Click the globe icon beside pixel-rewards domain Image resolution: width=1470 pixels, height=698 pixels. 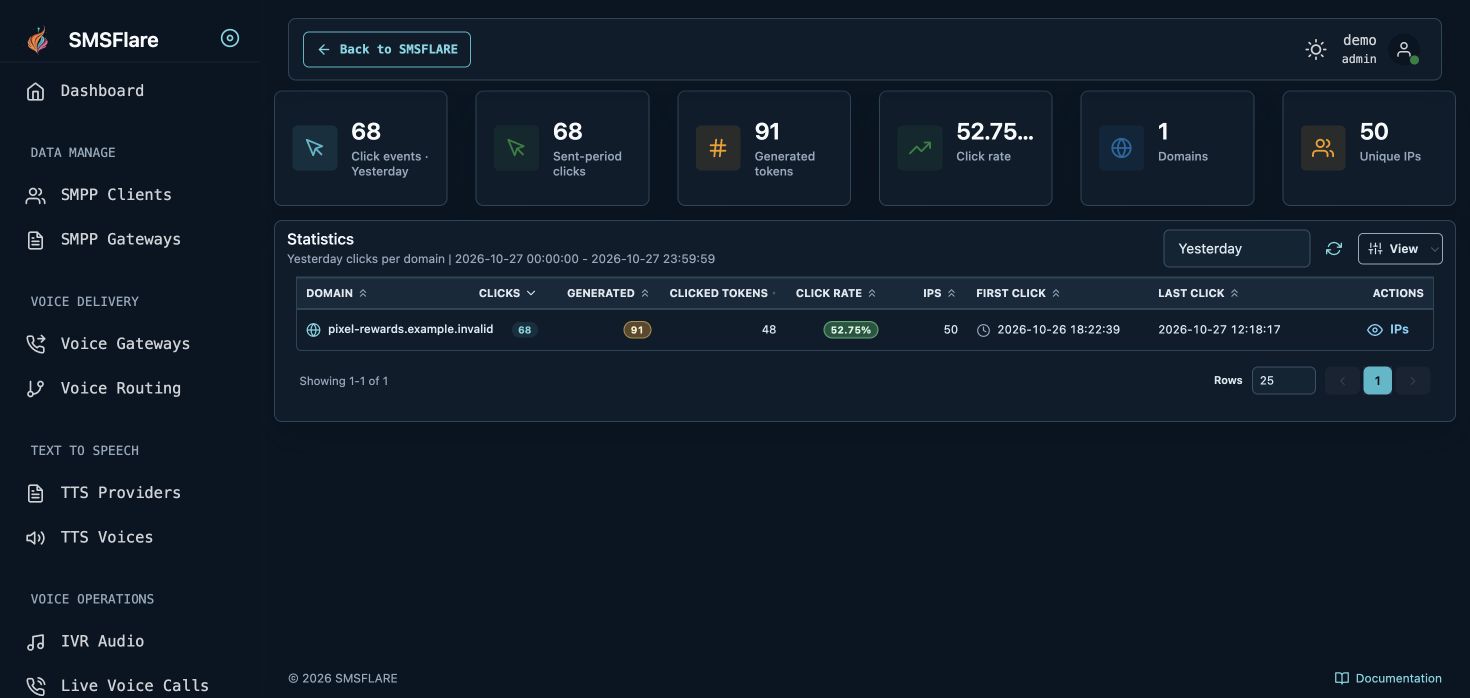(313, 330)
